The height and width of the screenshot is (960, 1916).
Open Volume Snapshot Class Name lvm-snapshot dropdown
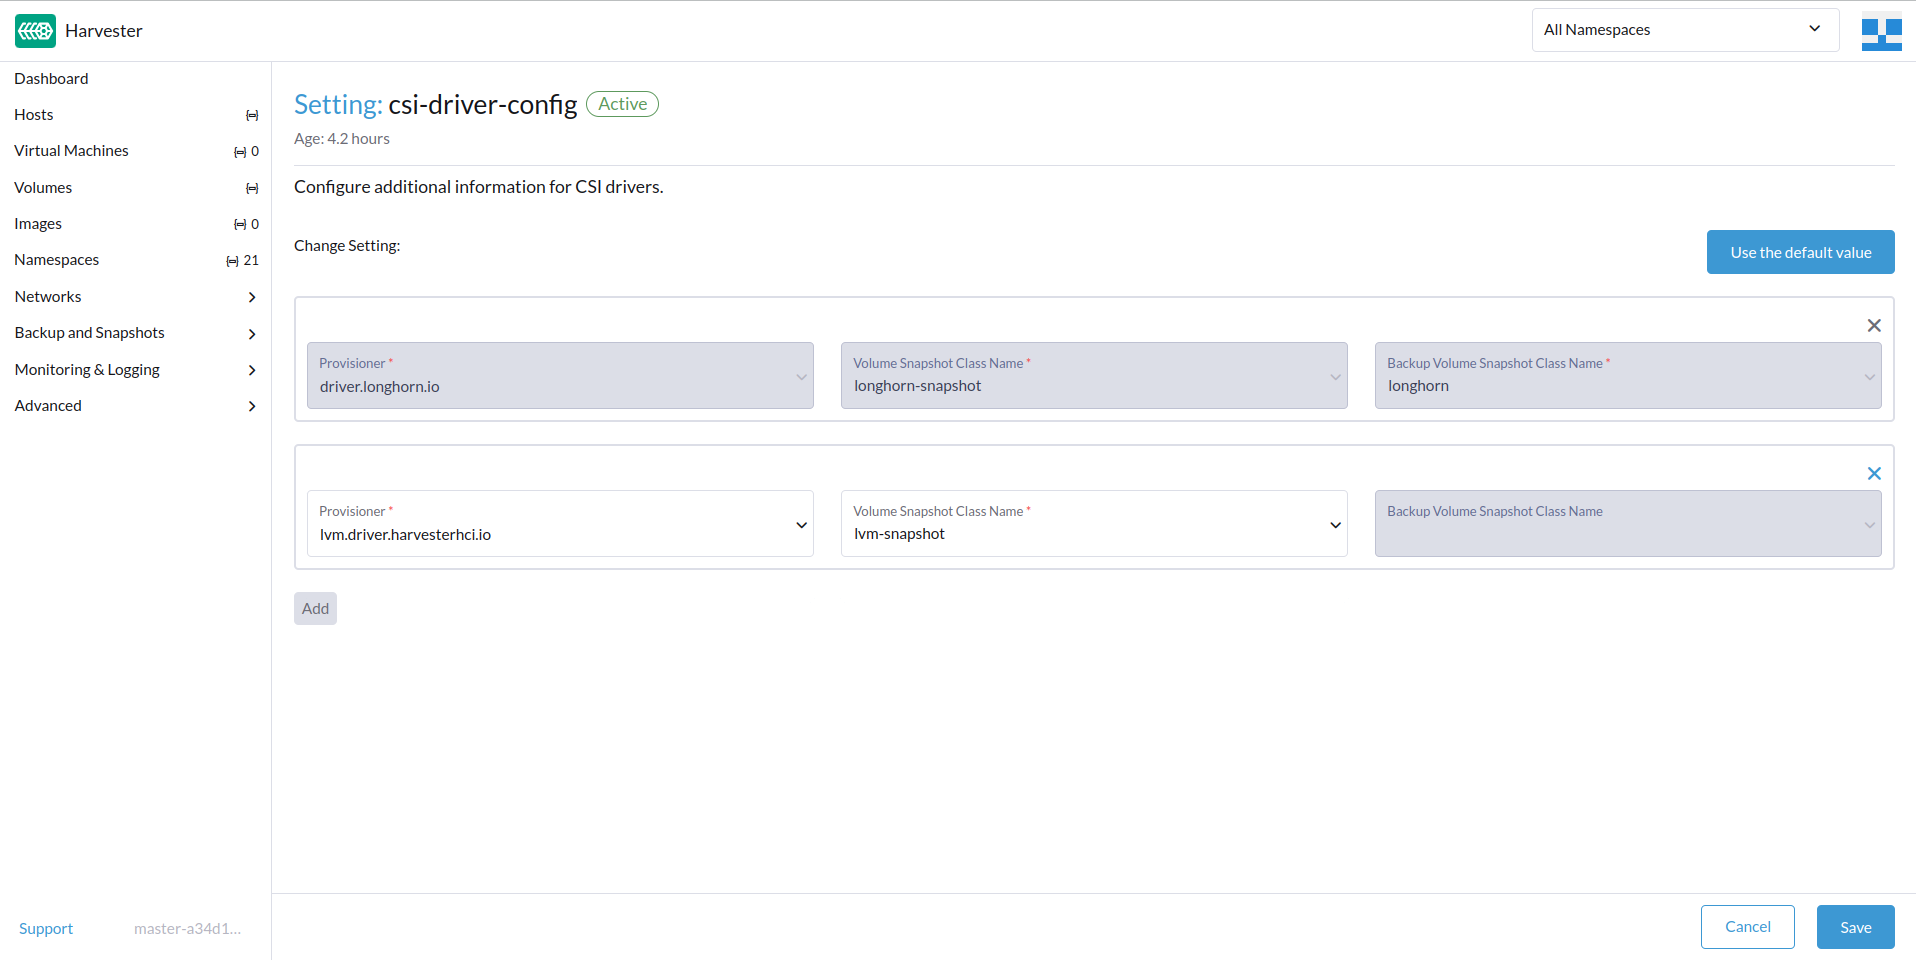click(x=1093, y=524)
